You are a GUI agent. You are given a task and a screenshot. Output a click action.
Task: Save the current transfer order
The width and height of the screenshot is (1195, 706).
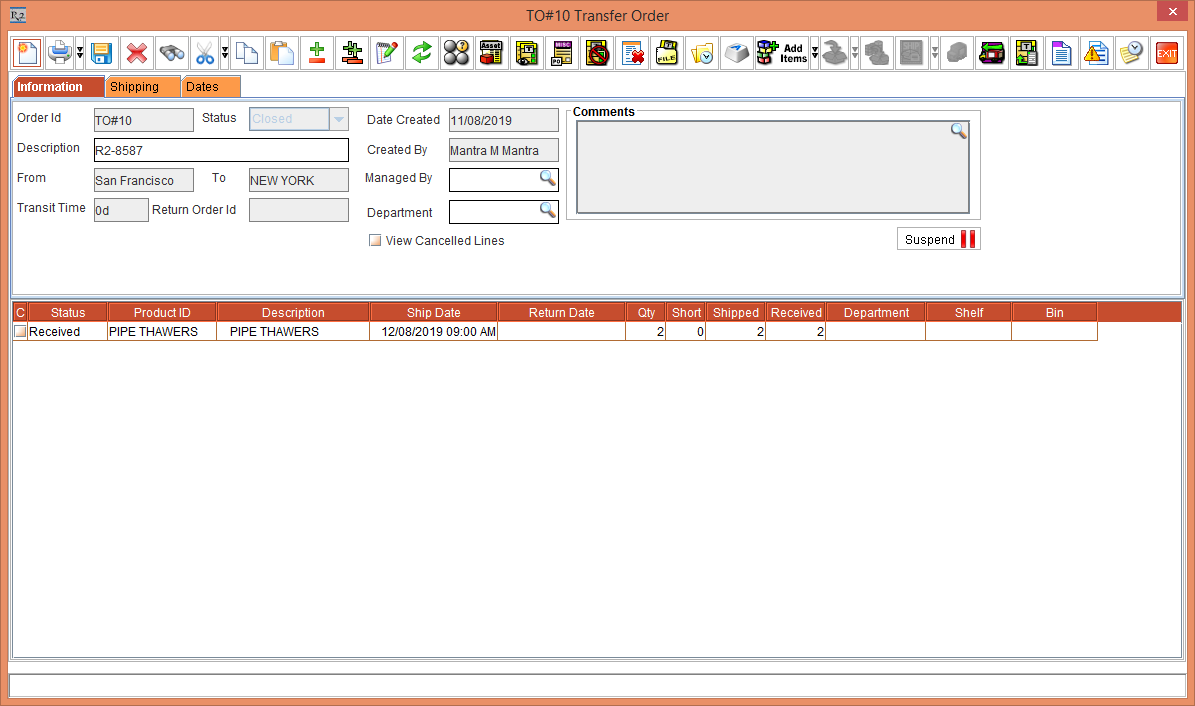coord(102,52)
